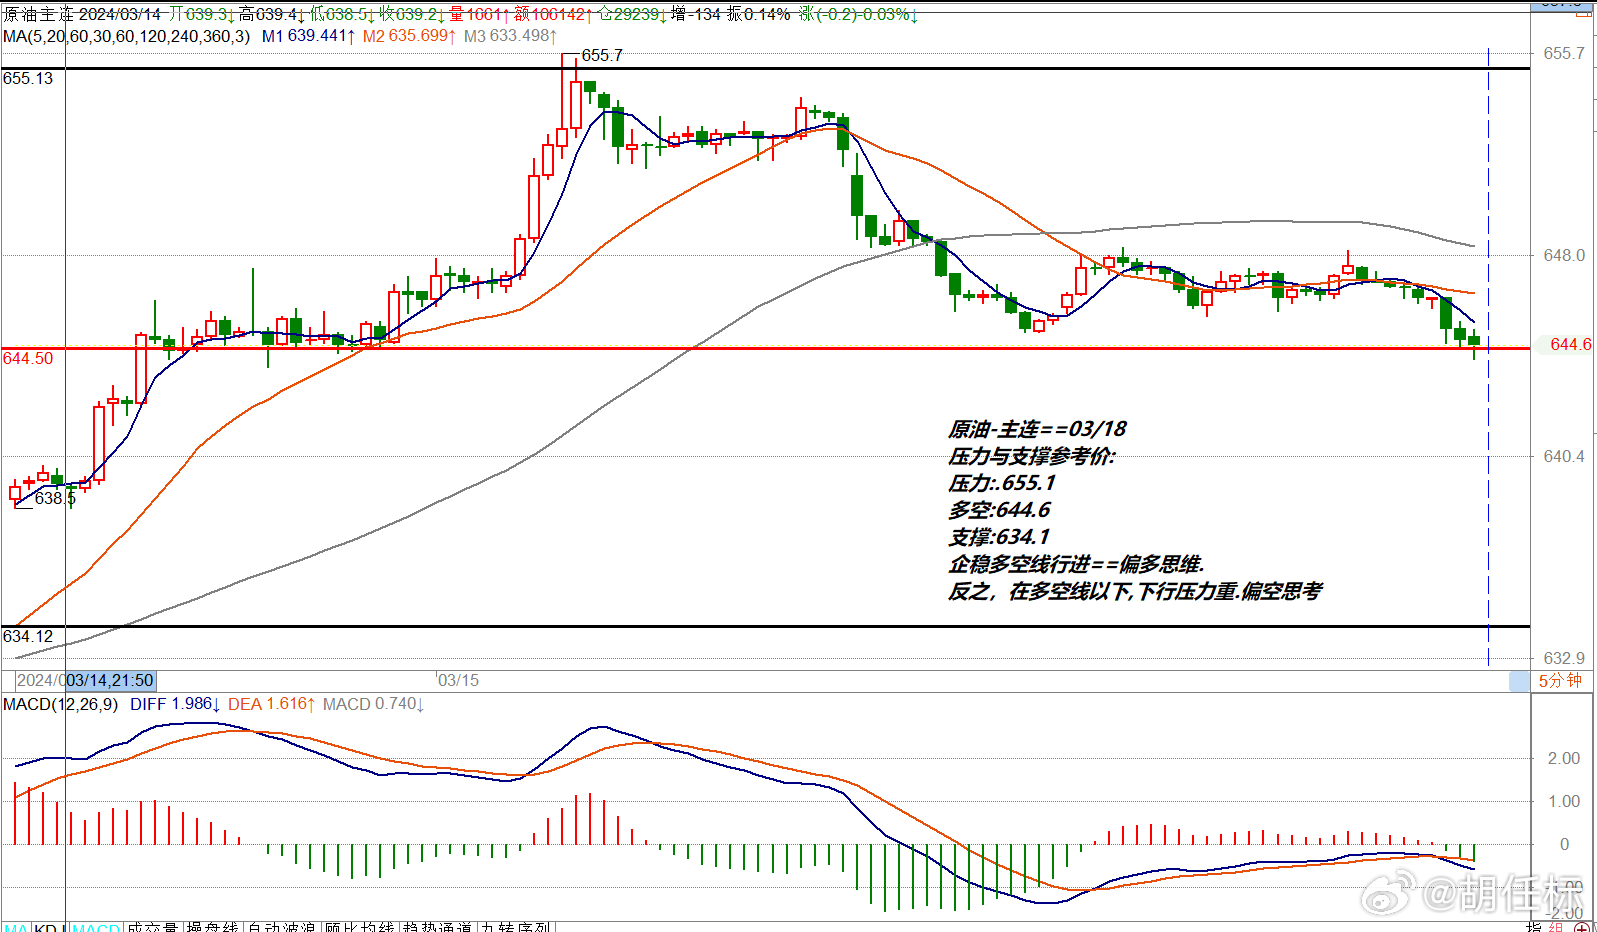The height and width of the screenshot is (932, 1597).
Task: Click the 03/15 date marker
Action: pos(459,680)
